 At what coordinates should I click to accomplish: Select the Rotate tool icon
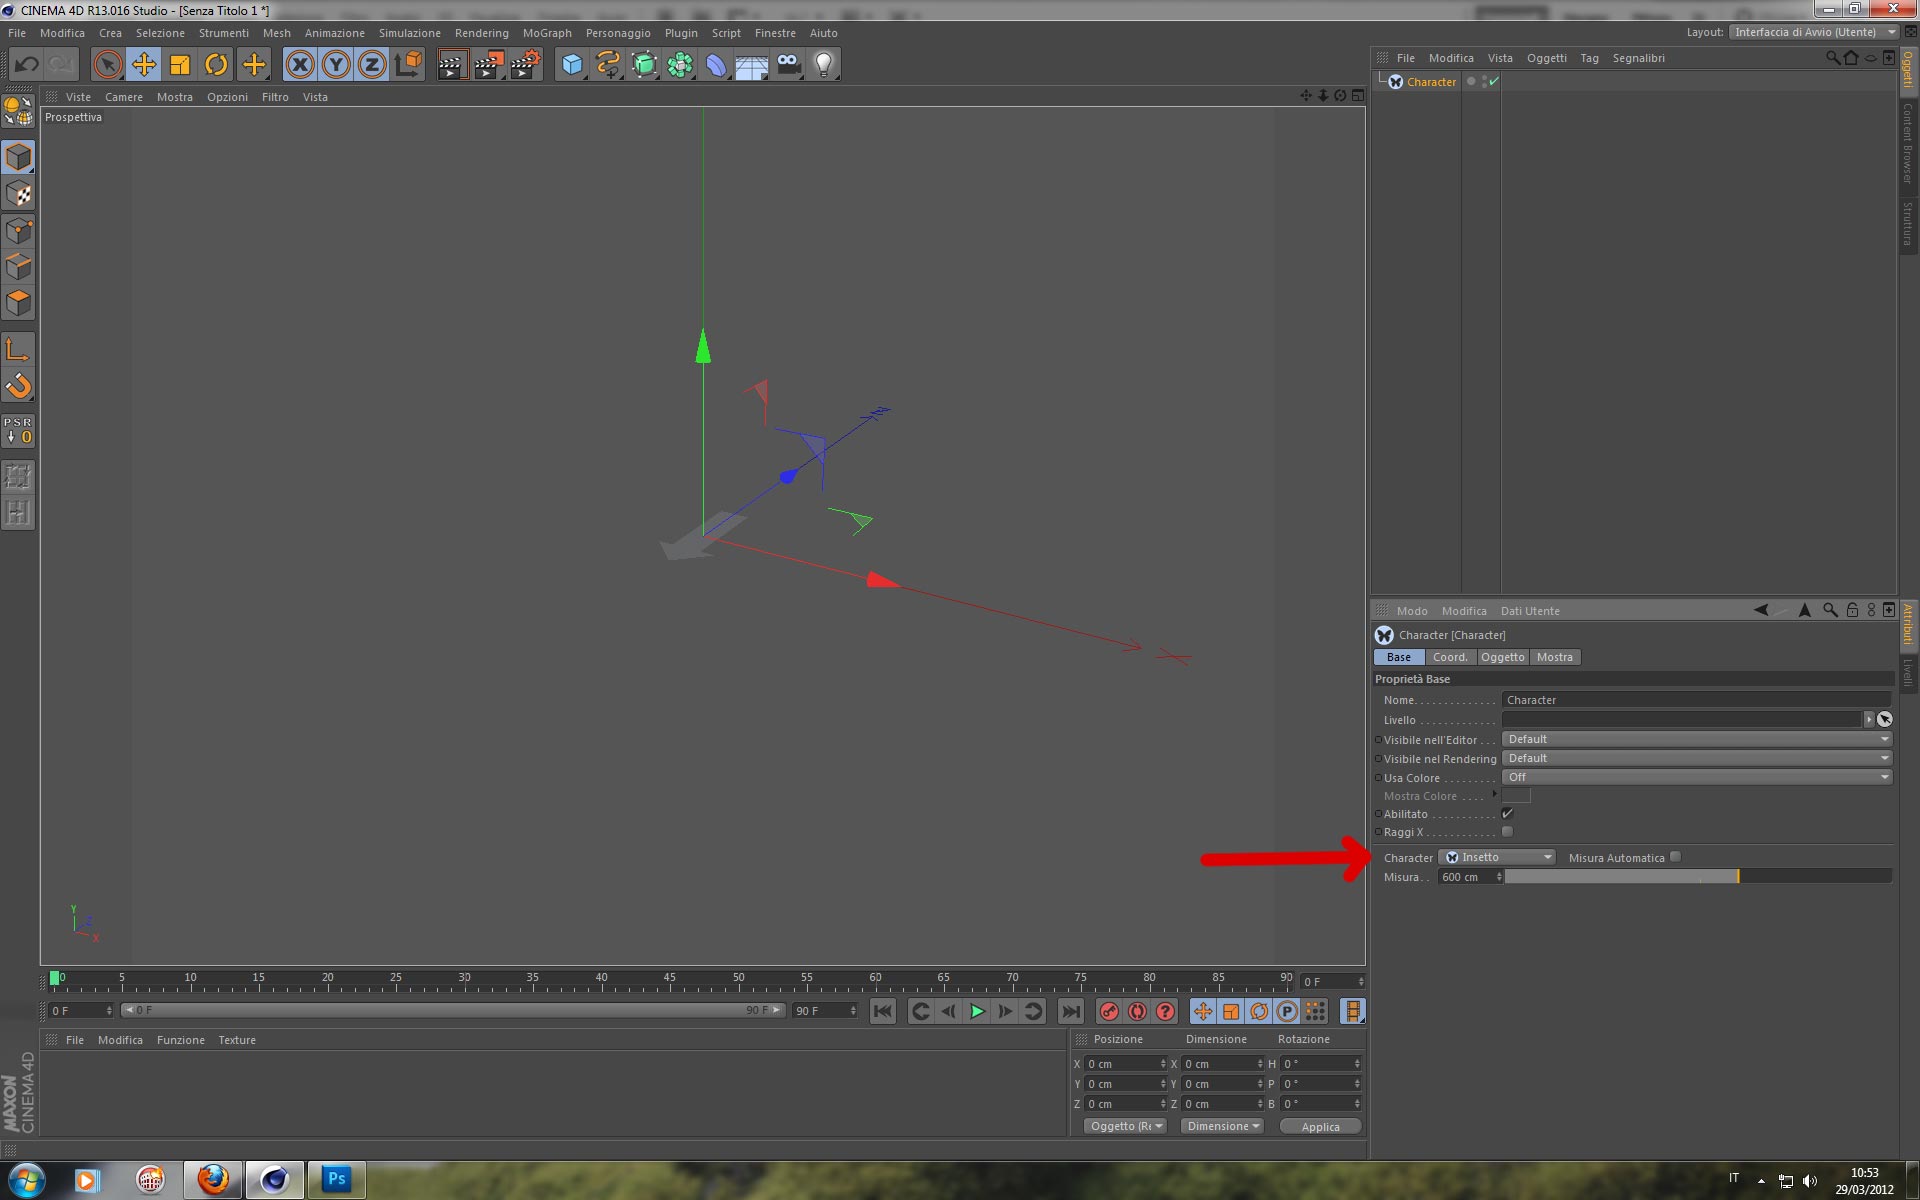click(216, 65)
